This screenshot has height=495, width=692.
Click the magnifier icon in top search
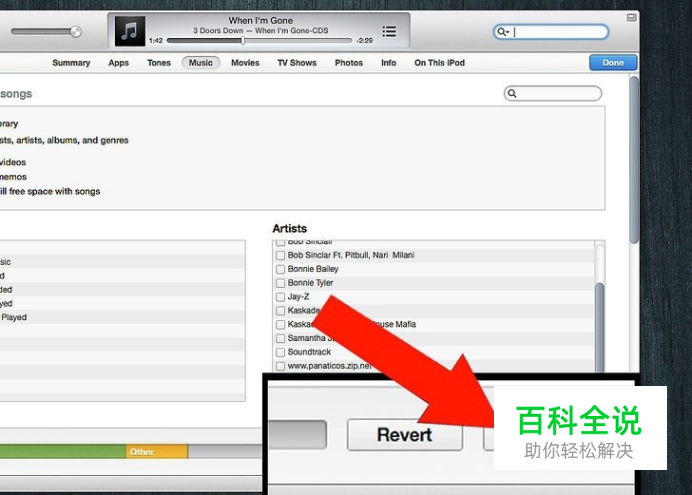click(x=502, y=32)
